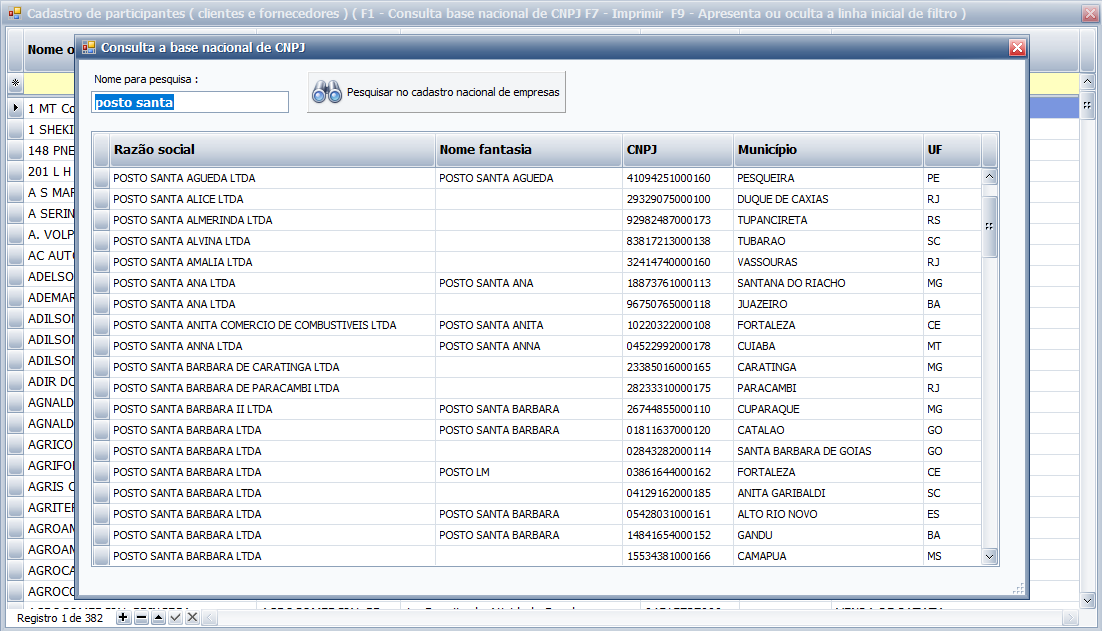Click scroll up arrow of participants window
Image resolution: width=1102 pixels, height=631 pixels.
(1087, 82)
